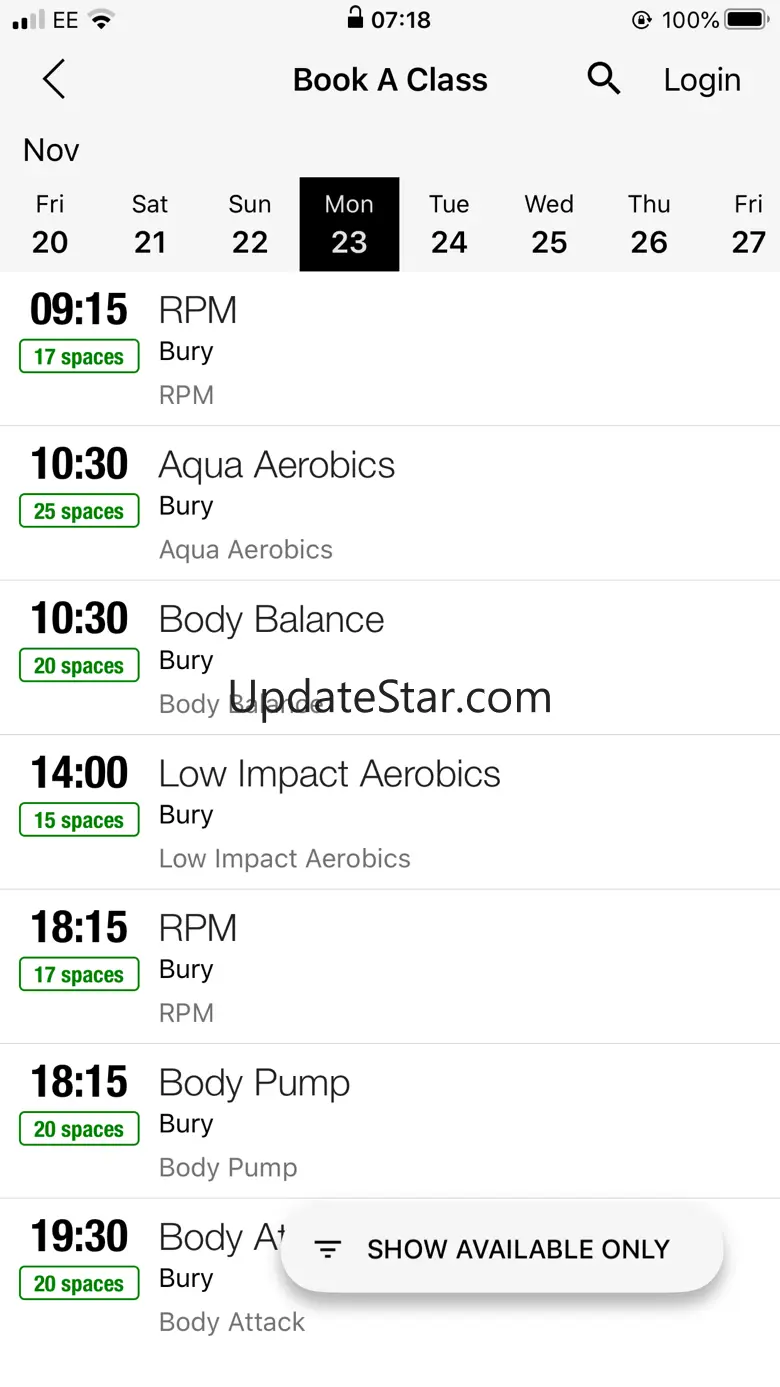Select the Body Balance class
Screen dimensions: 780x1387
[390, 658]
